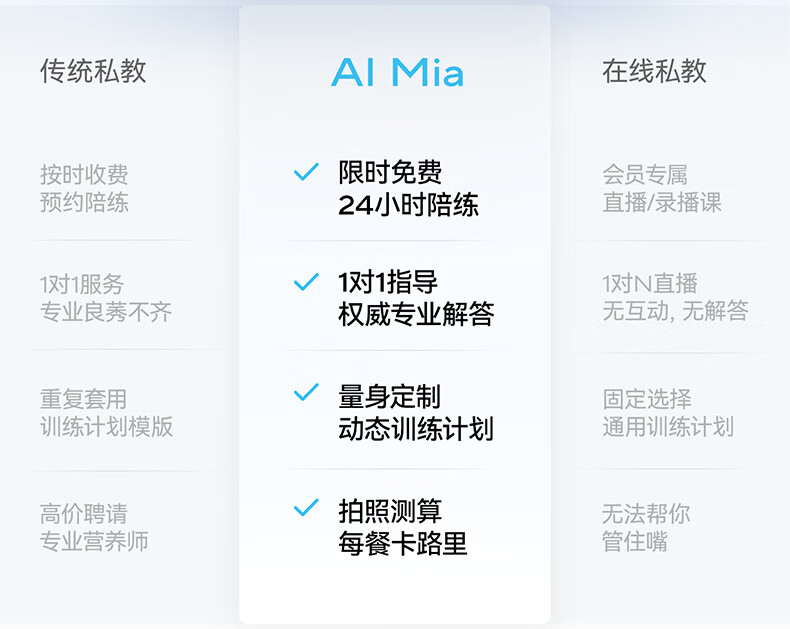Screen dimensions: 790x629
Task: Click the checkmark beside 拍照测算
Action: (306, 509)
